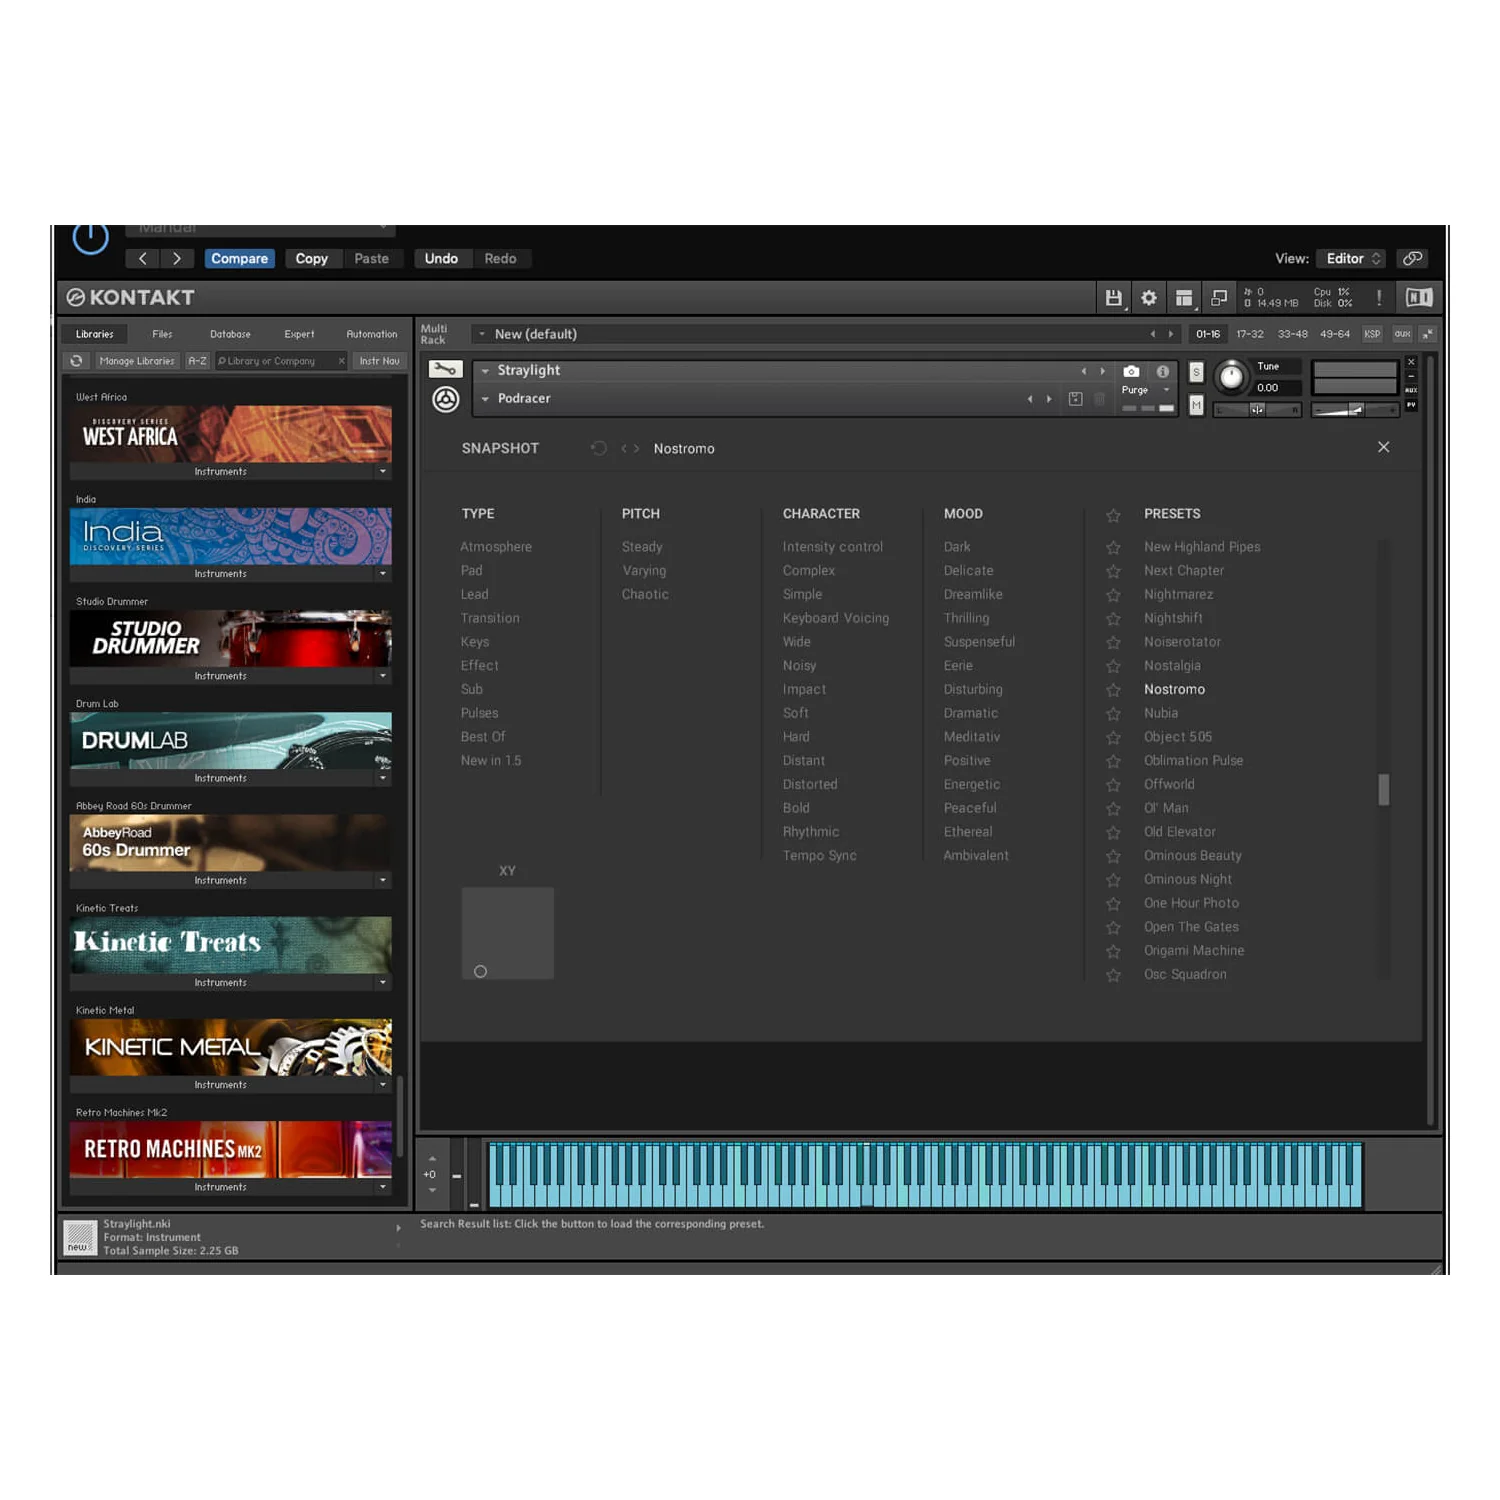Switch to the Database tab

tap(230, 334)
